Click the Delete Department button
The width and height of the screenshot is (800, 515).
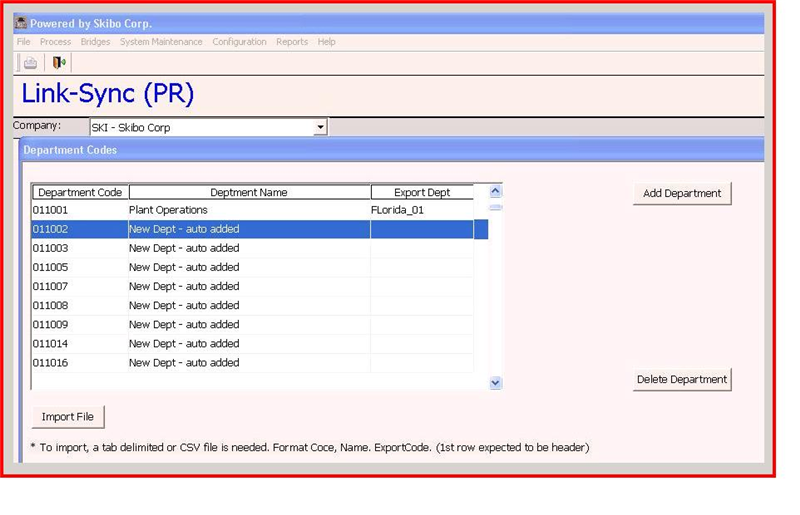[682, 380]
